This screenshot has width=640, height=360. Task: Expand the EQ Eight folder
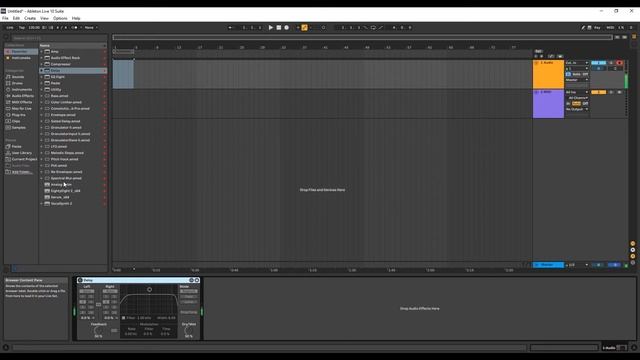pyautogui.click(x=42, y=77)
